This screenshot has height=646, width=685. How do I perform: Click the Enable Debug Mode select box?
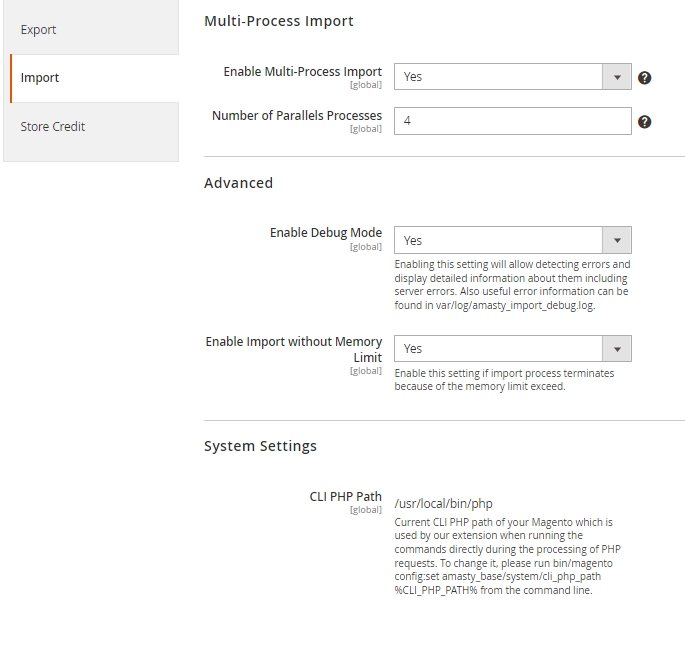click(512, 240)
